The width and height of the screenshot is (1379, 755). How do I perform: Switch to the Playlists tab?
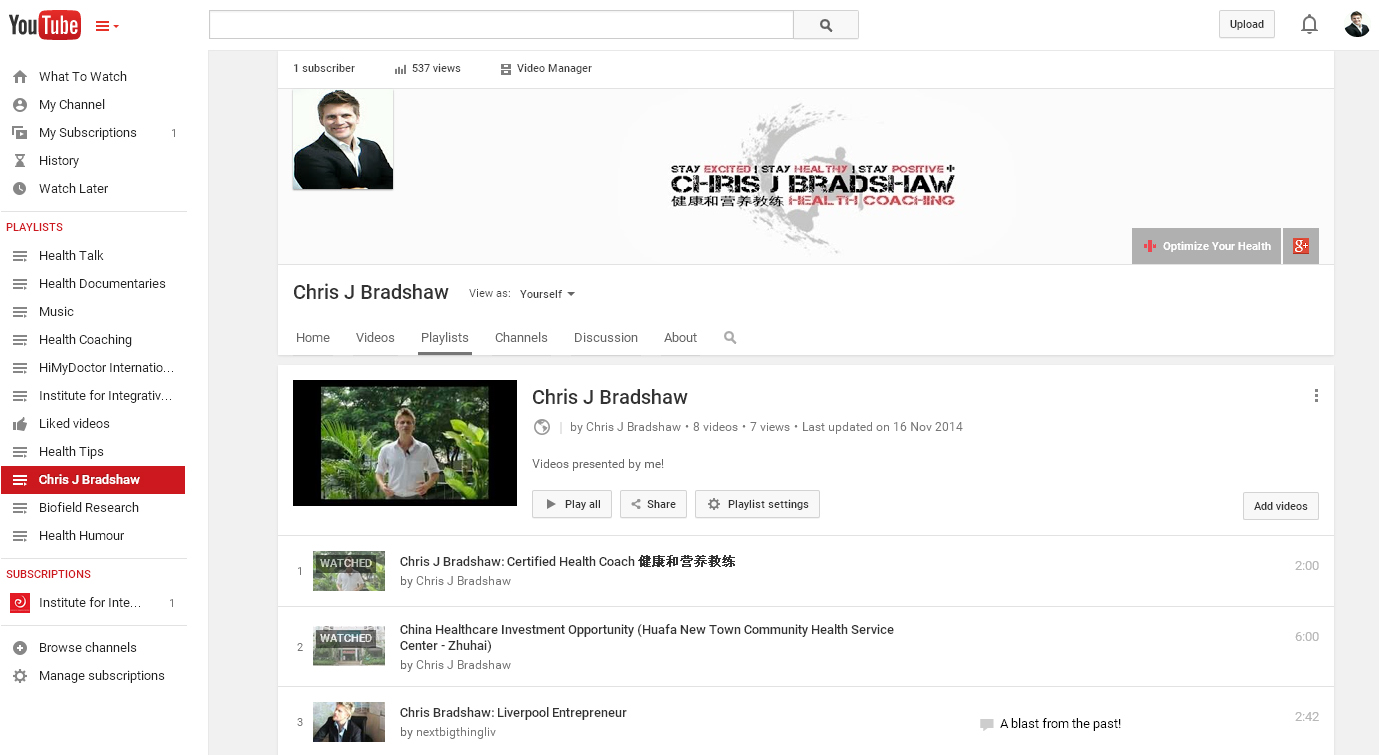(445, 338)
